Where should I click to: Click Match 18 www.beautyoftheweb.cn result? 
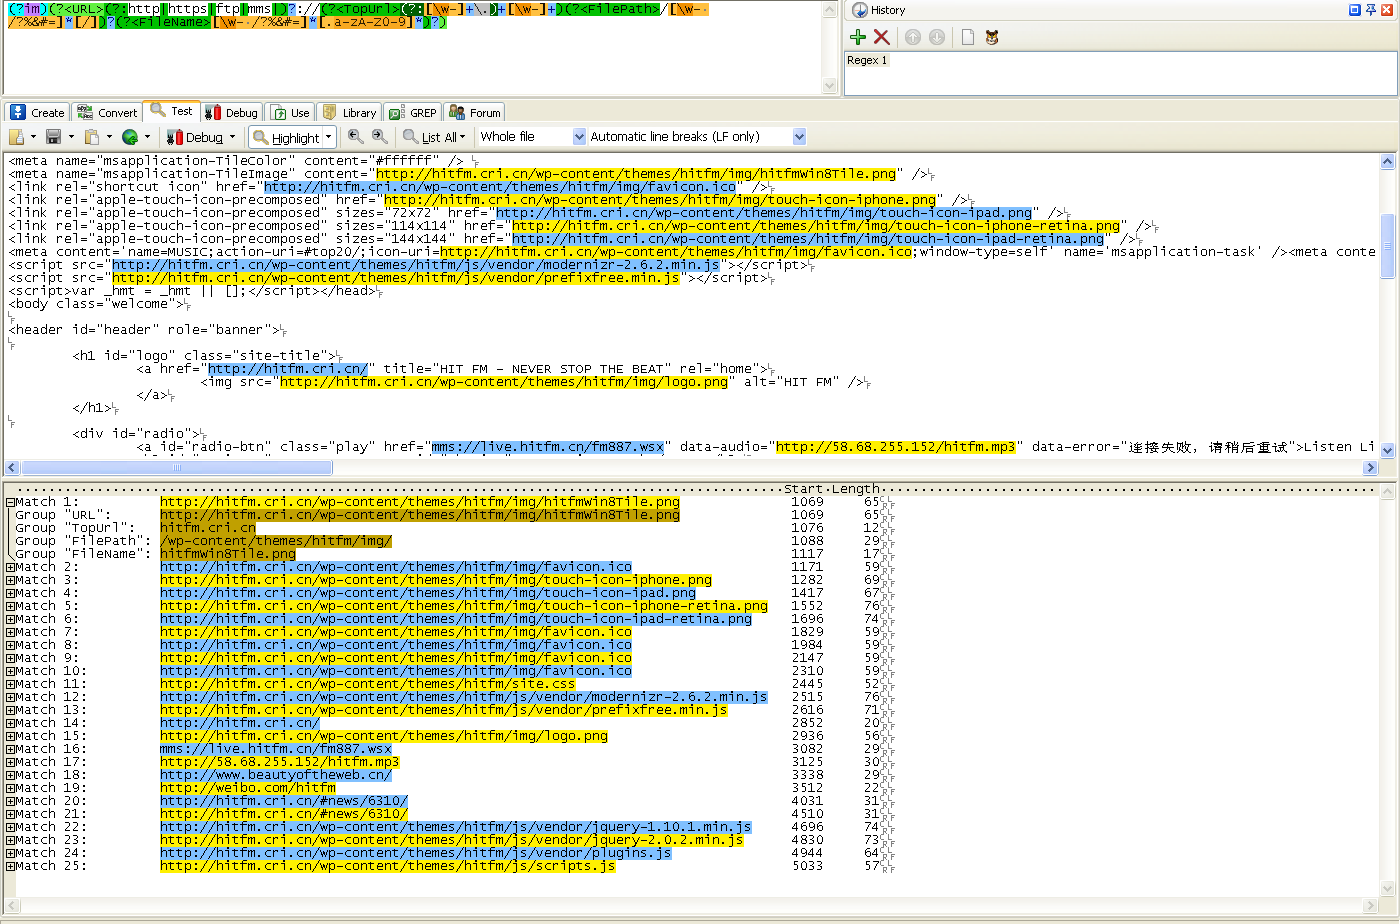[276, 775]
